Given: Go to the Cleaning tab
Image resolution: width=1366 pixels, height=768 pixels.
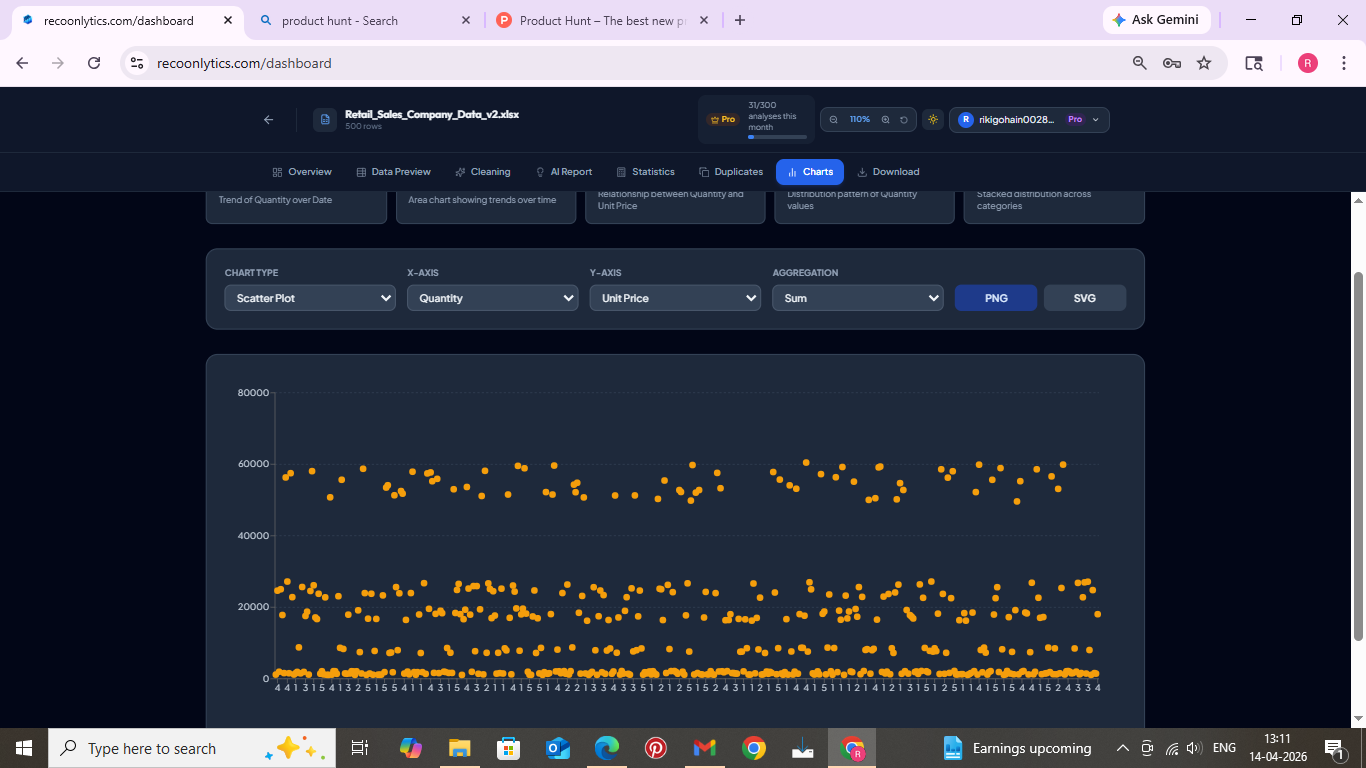Looking at the screenshot, I should point(483,172).
